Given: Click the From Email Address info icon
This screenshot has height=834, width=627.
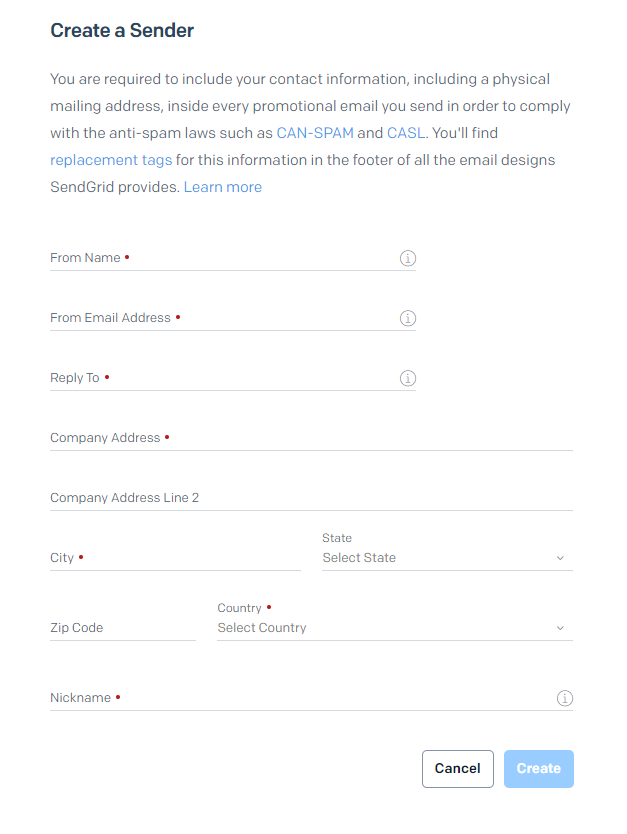Looking at the screenshot, I should [x=408, y=318].
